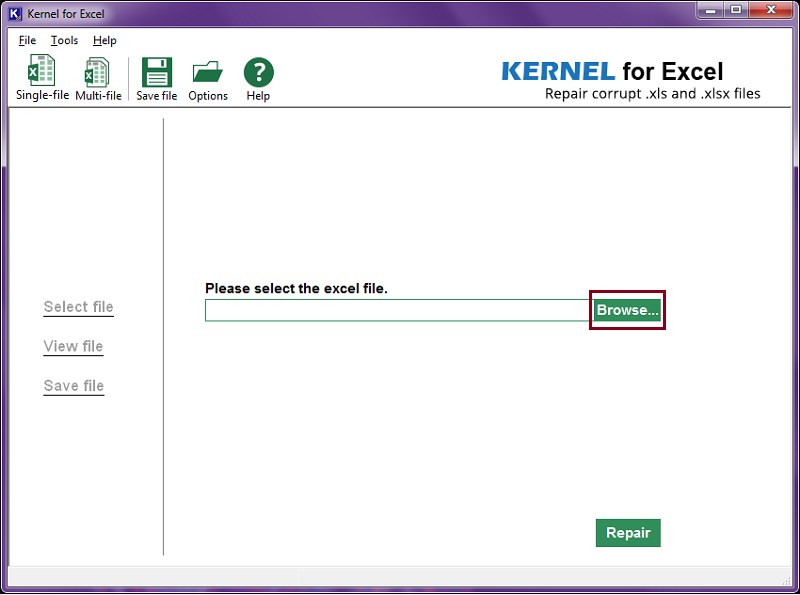Open the File menu
The width and height of the screenshot is (800, 595).
tap(27, 40)
